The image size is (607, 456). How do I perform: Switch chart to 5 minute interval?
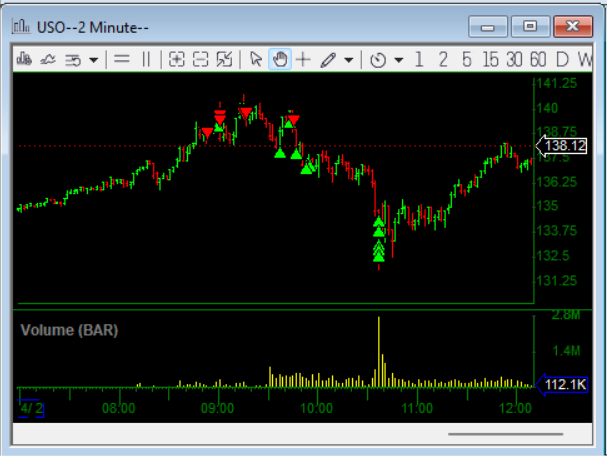tap(467, 60)
